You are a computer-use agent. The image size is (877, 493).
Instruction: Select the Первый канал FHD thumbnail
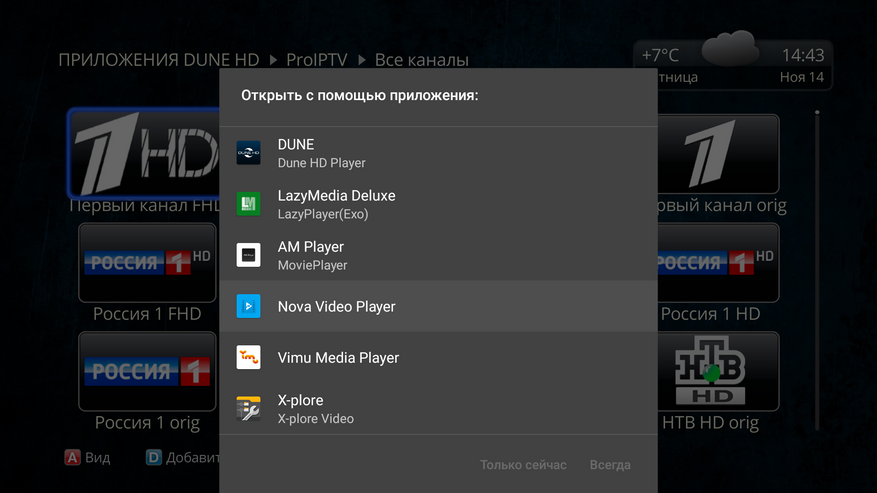click(x=144, y=153)
